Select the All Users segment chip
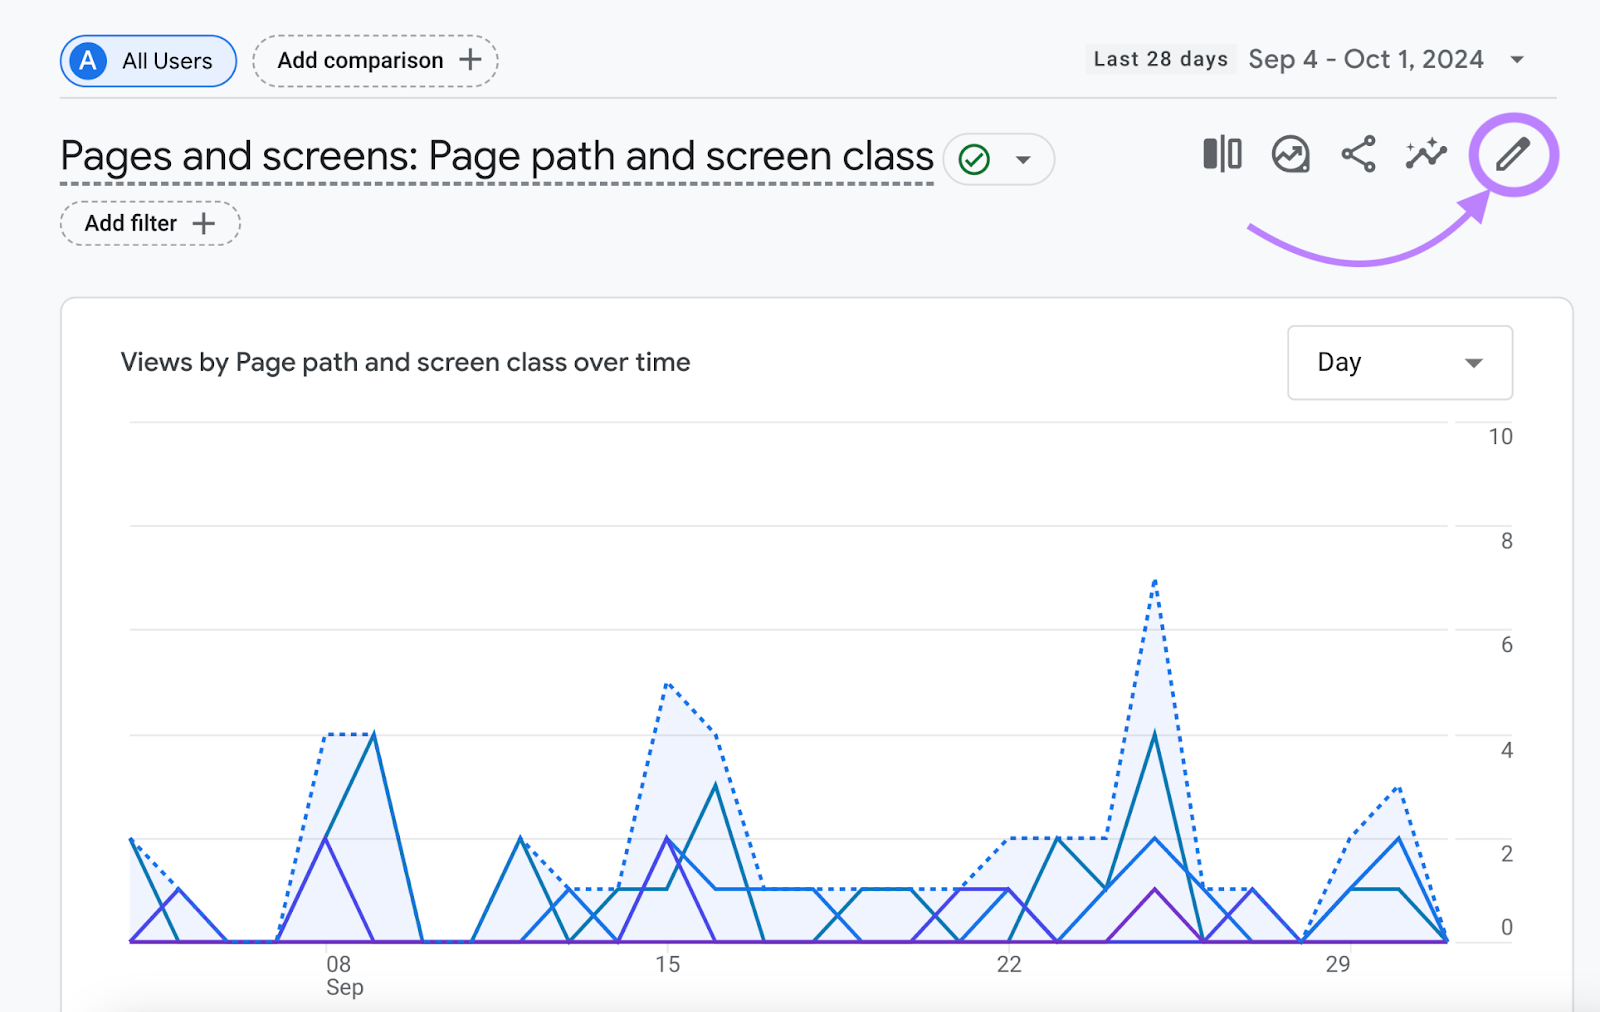1600x1012 pixels. pyautogui.click(x=149, y=61)
